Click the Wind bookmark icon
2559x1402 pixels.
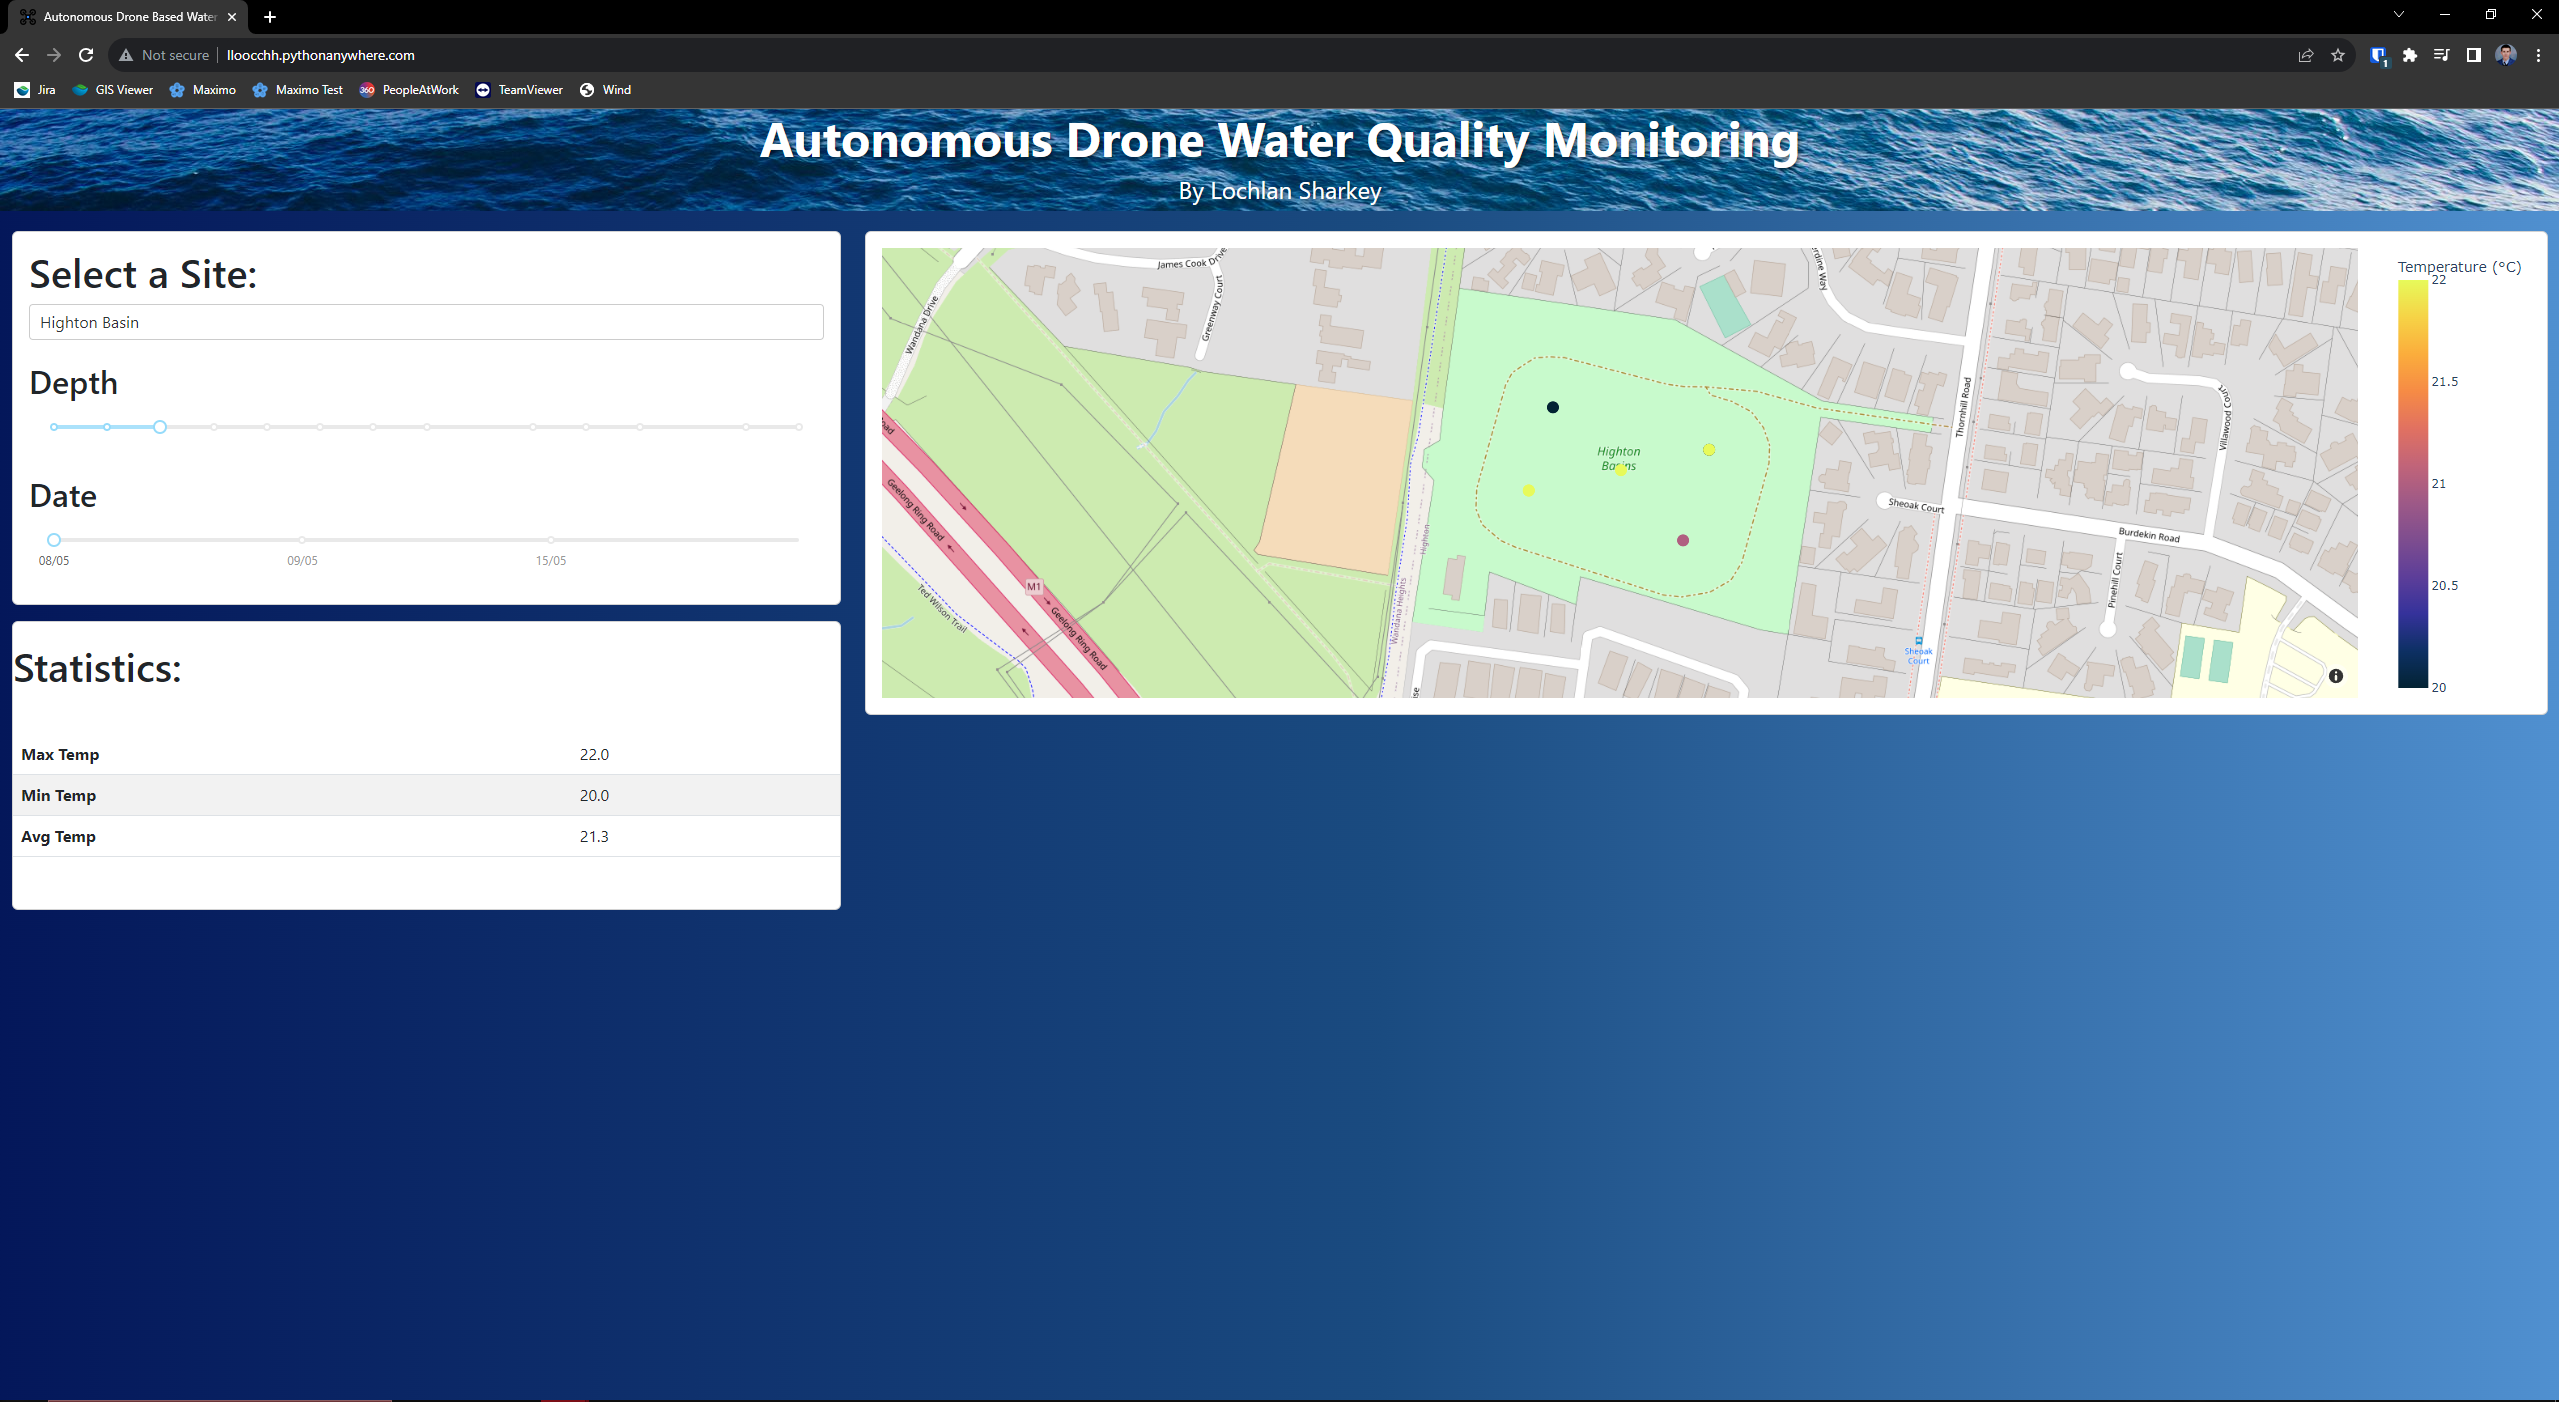click(585, 90)
